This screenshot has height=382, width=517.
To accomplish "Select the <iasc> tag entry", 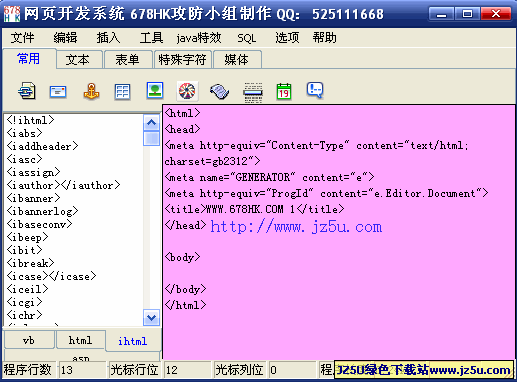I will [24, 159].
